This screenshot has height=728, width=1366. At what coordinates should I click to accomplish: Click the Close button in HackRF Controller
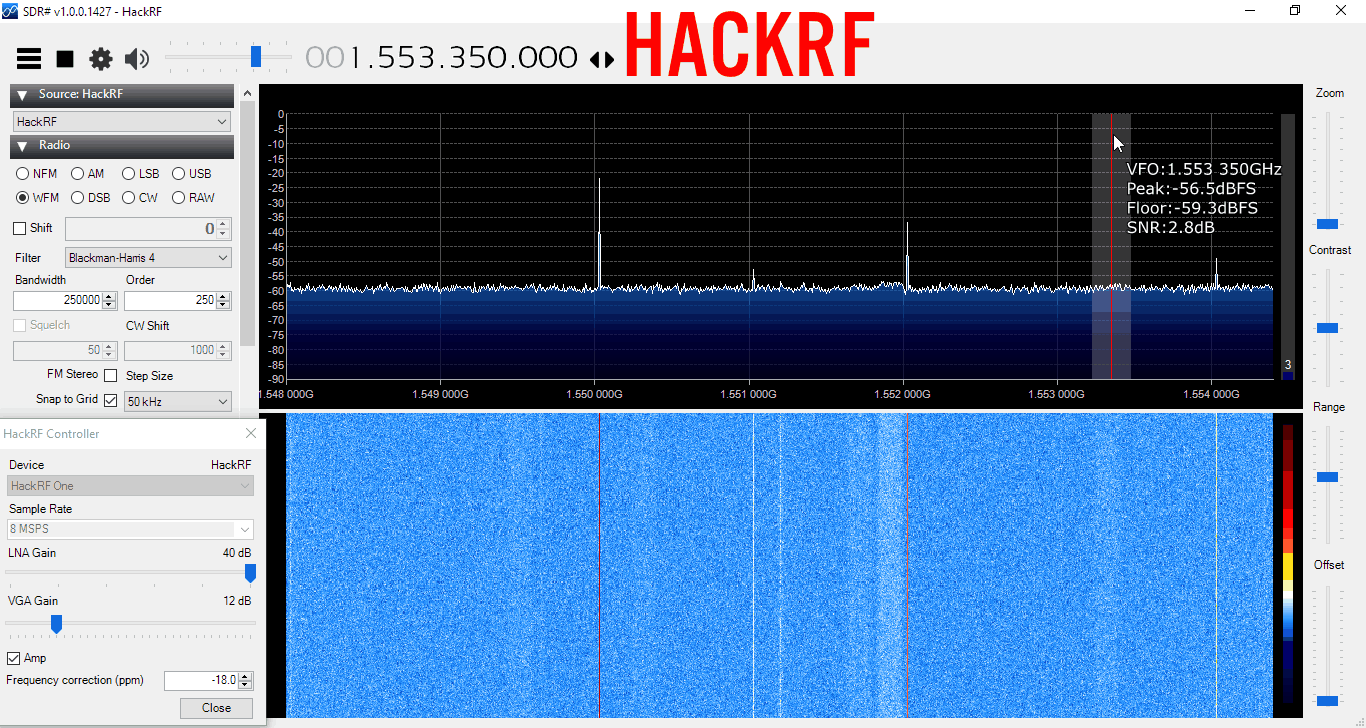[216, 708]
